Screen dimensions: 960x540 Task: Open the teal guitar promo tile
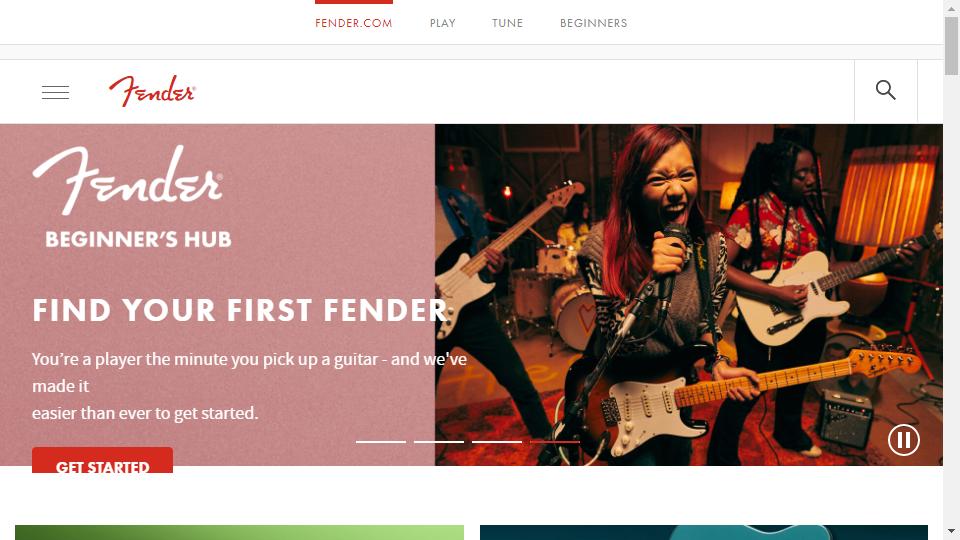703,532
